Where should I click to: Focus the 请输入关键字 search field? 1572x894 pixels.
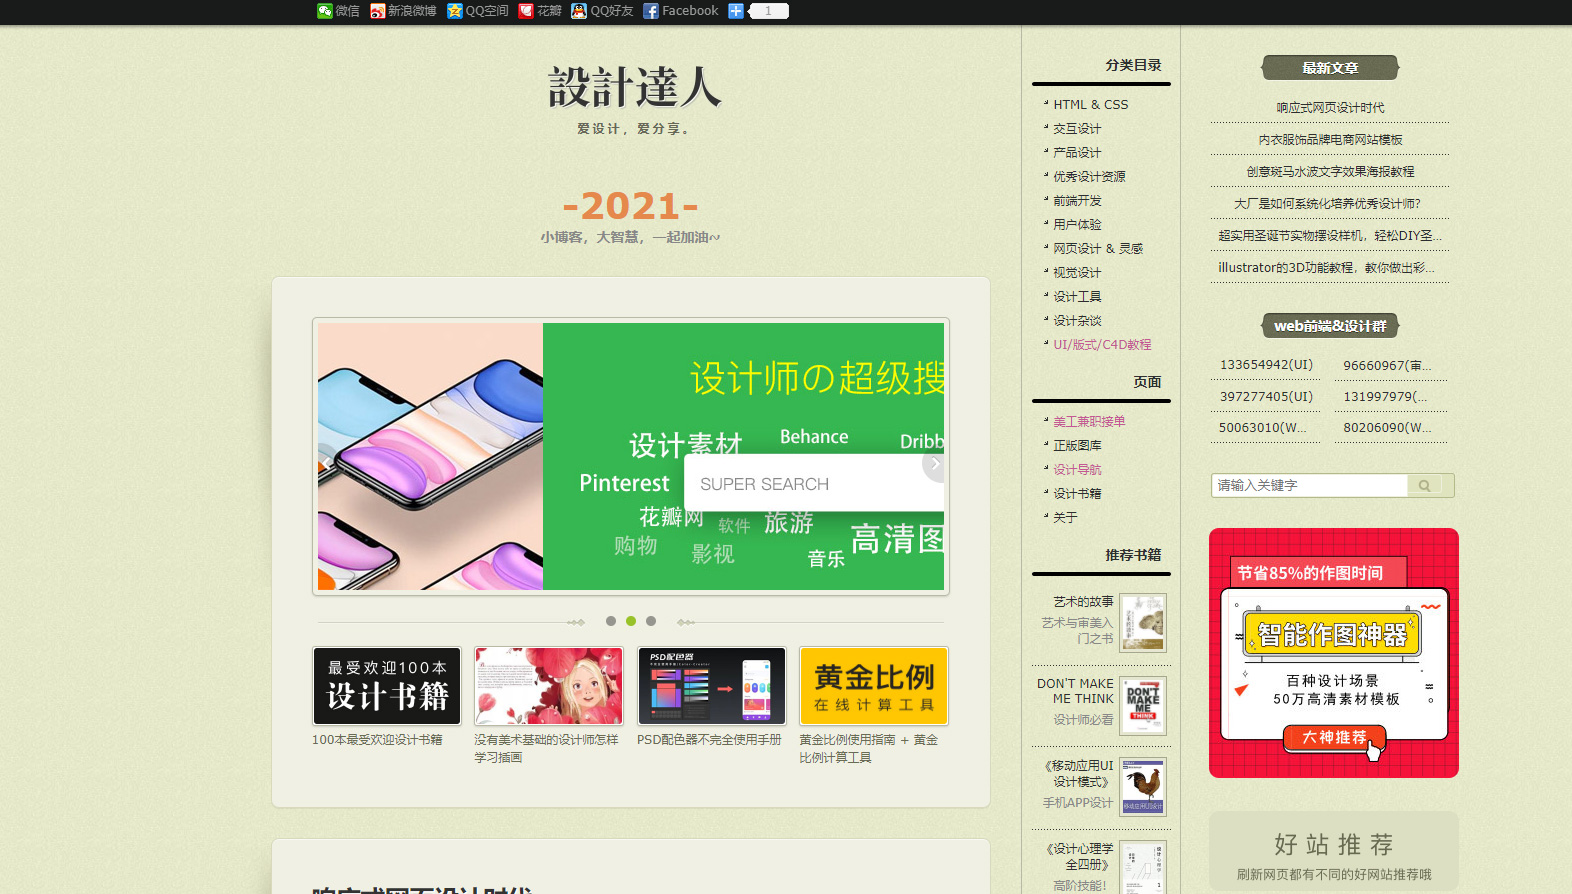pyautogui.click(x=1309, y=486)
